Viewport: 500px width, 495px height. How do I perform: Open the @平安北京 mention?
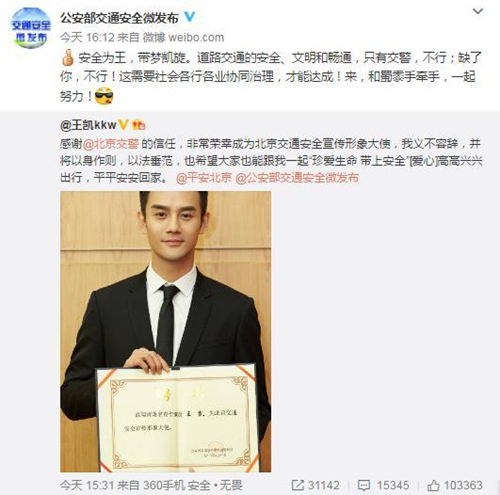click(204, 178)
